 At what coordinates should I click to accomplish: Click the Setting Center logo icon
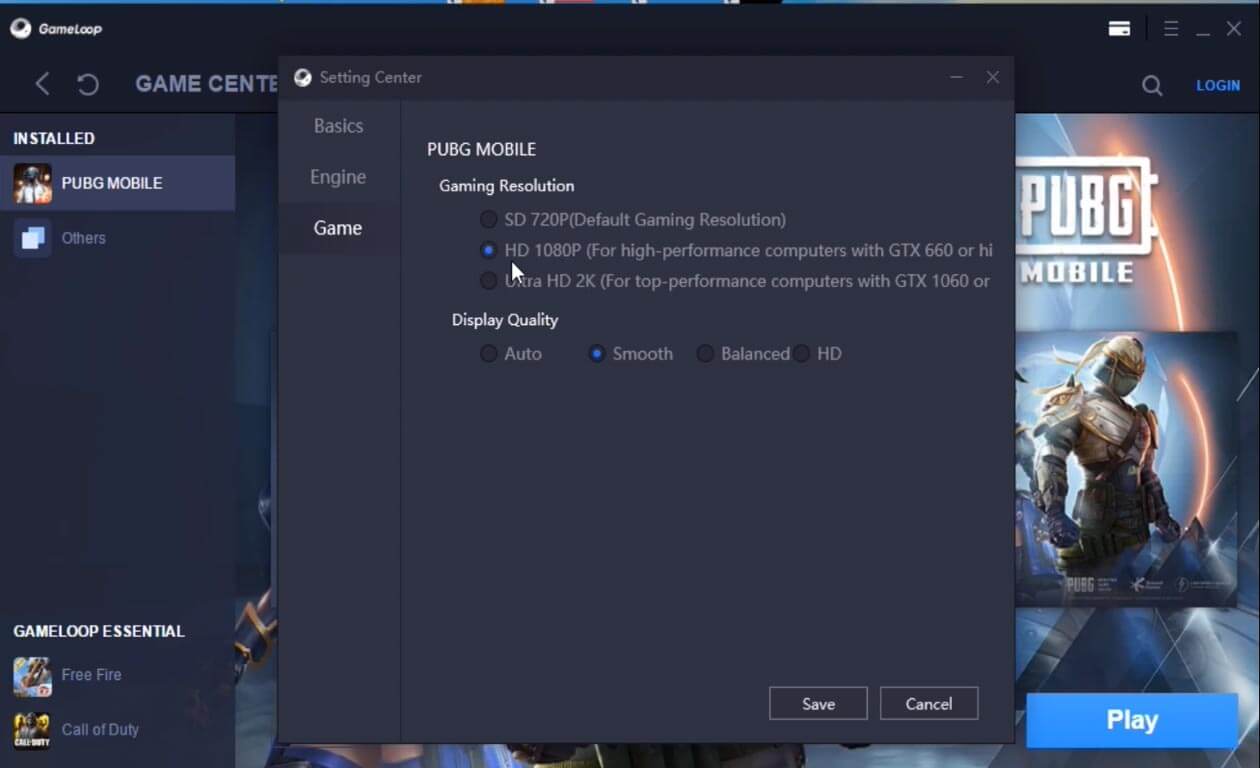(x=302, y=78)
